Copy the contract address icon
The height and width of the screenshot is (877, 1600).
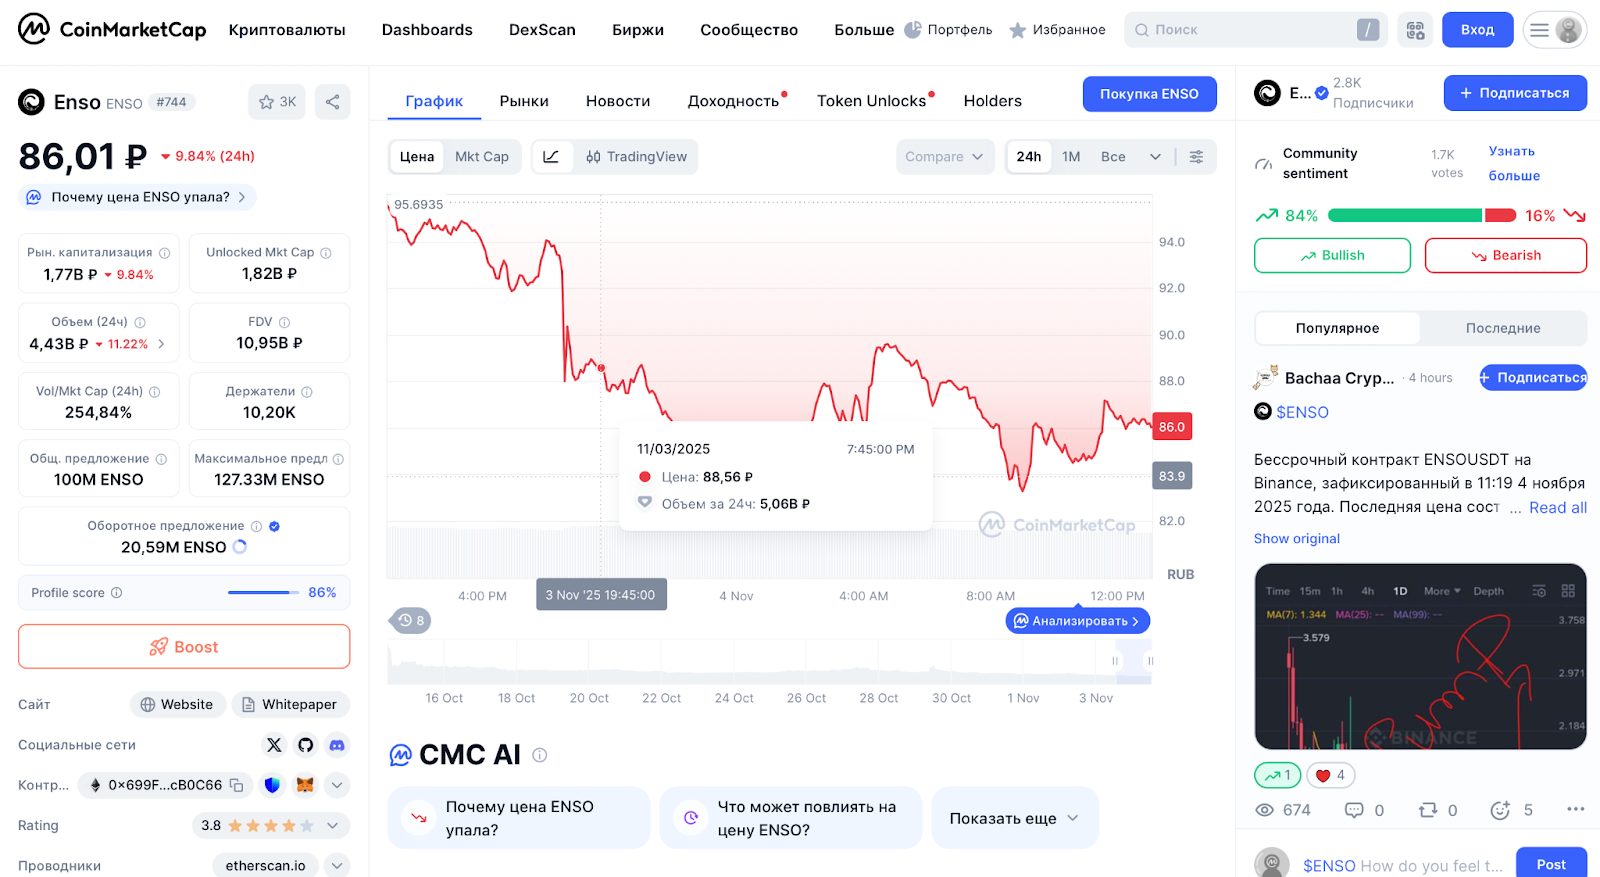click(236, 785)
